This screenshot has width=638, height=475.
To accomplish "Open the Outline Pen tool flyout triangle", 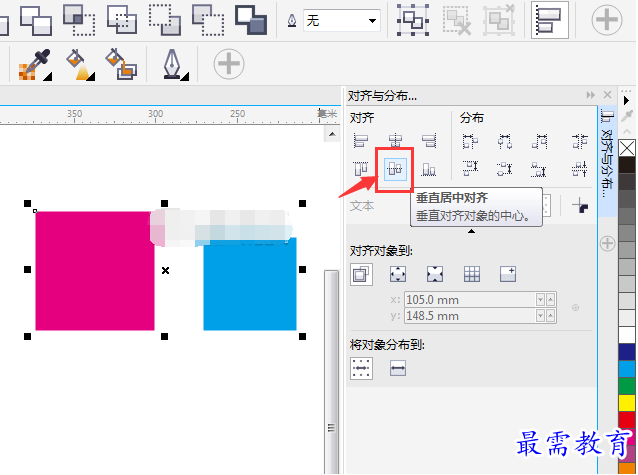I will 185,77.
